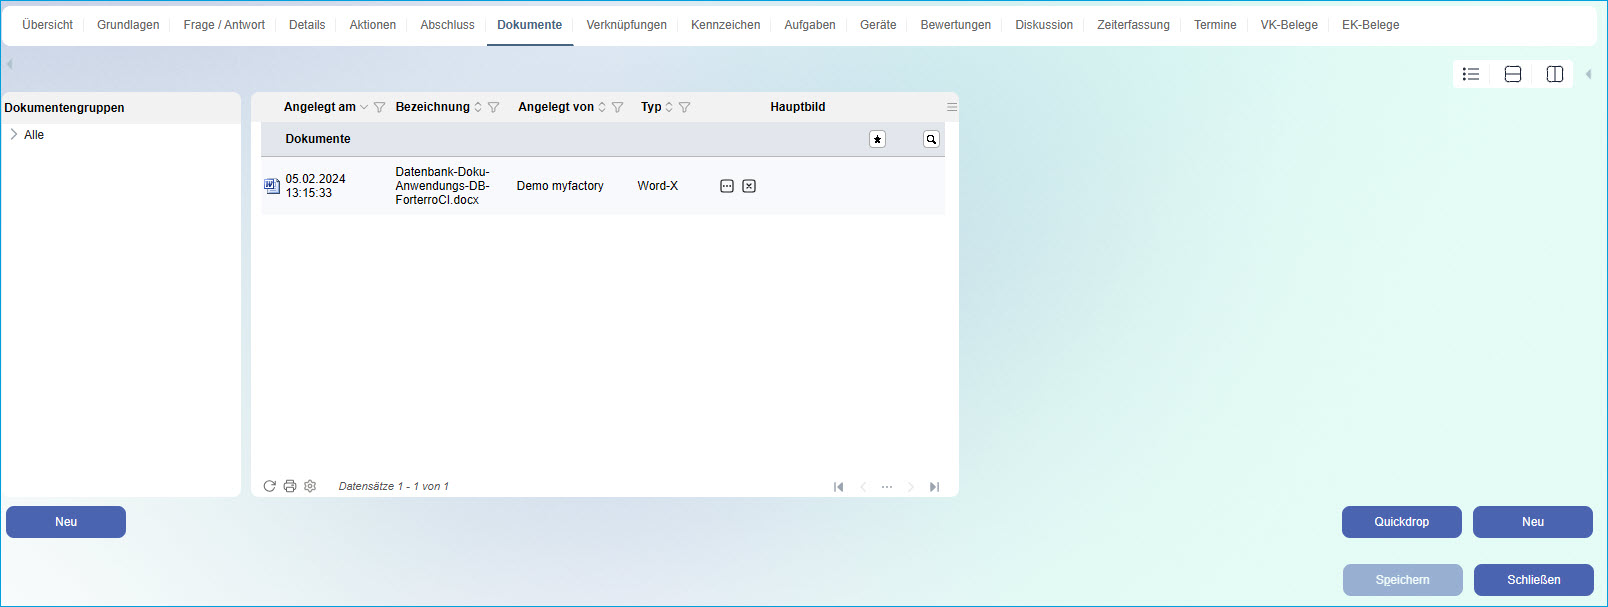Open the Geräte tab
1608x607 pixels.
[878, 25]
